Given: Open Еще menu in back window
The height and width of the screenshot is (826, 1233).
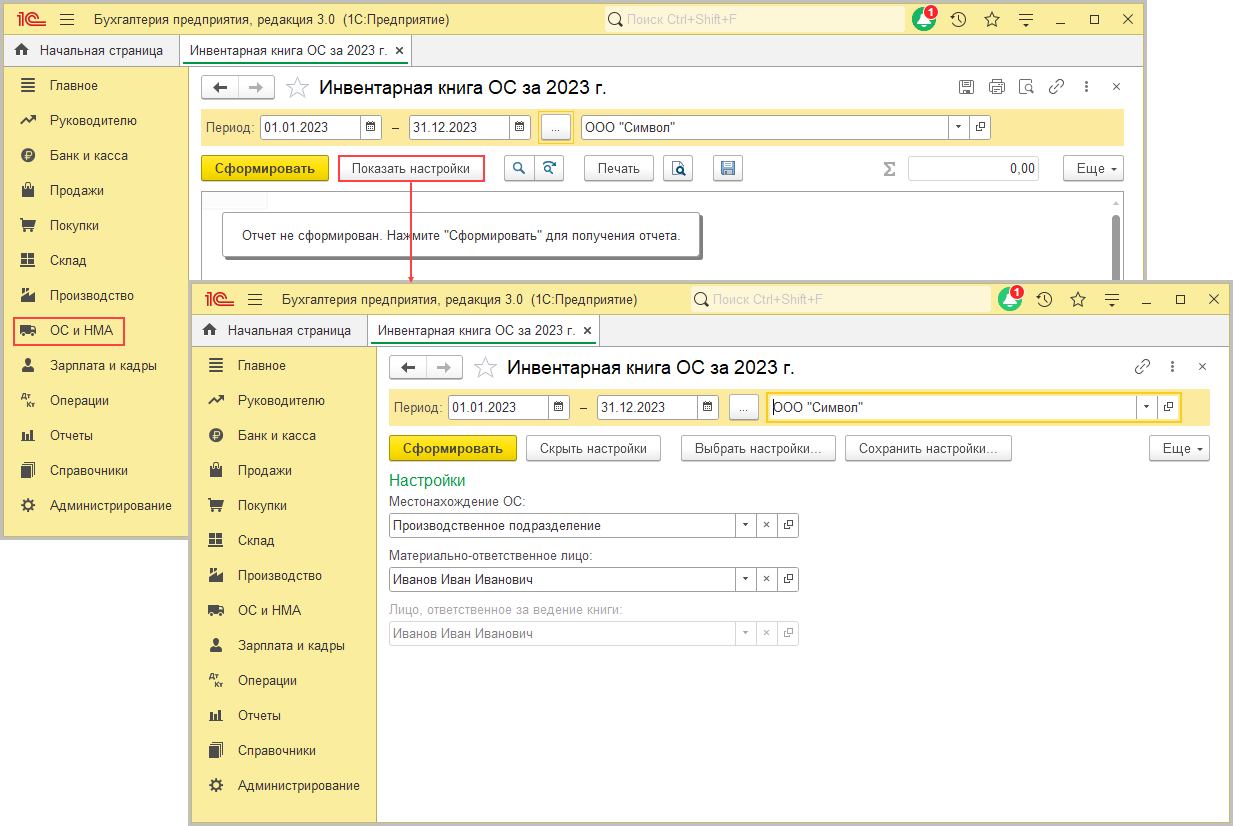Looking at the screenshot, I should (1093, 168).
